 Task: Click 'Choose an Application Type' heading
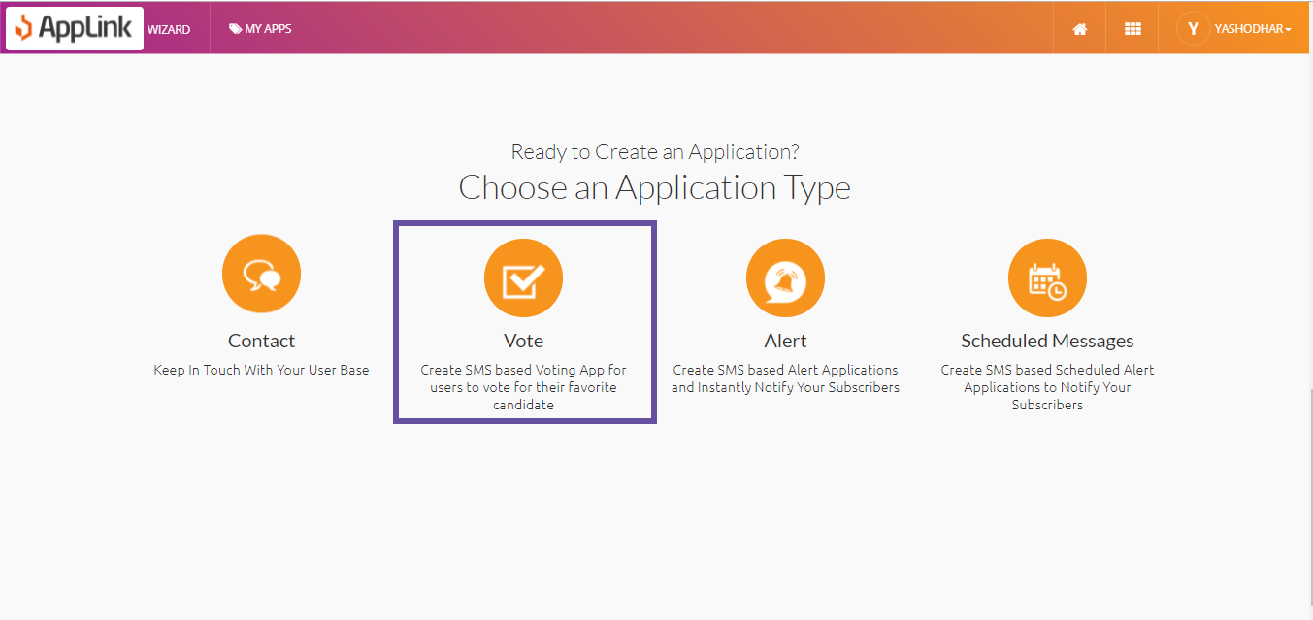(x=655, y=188)
